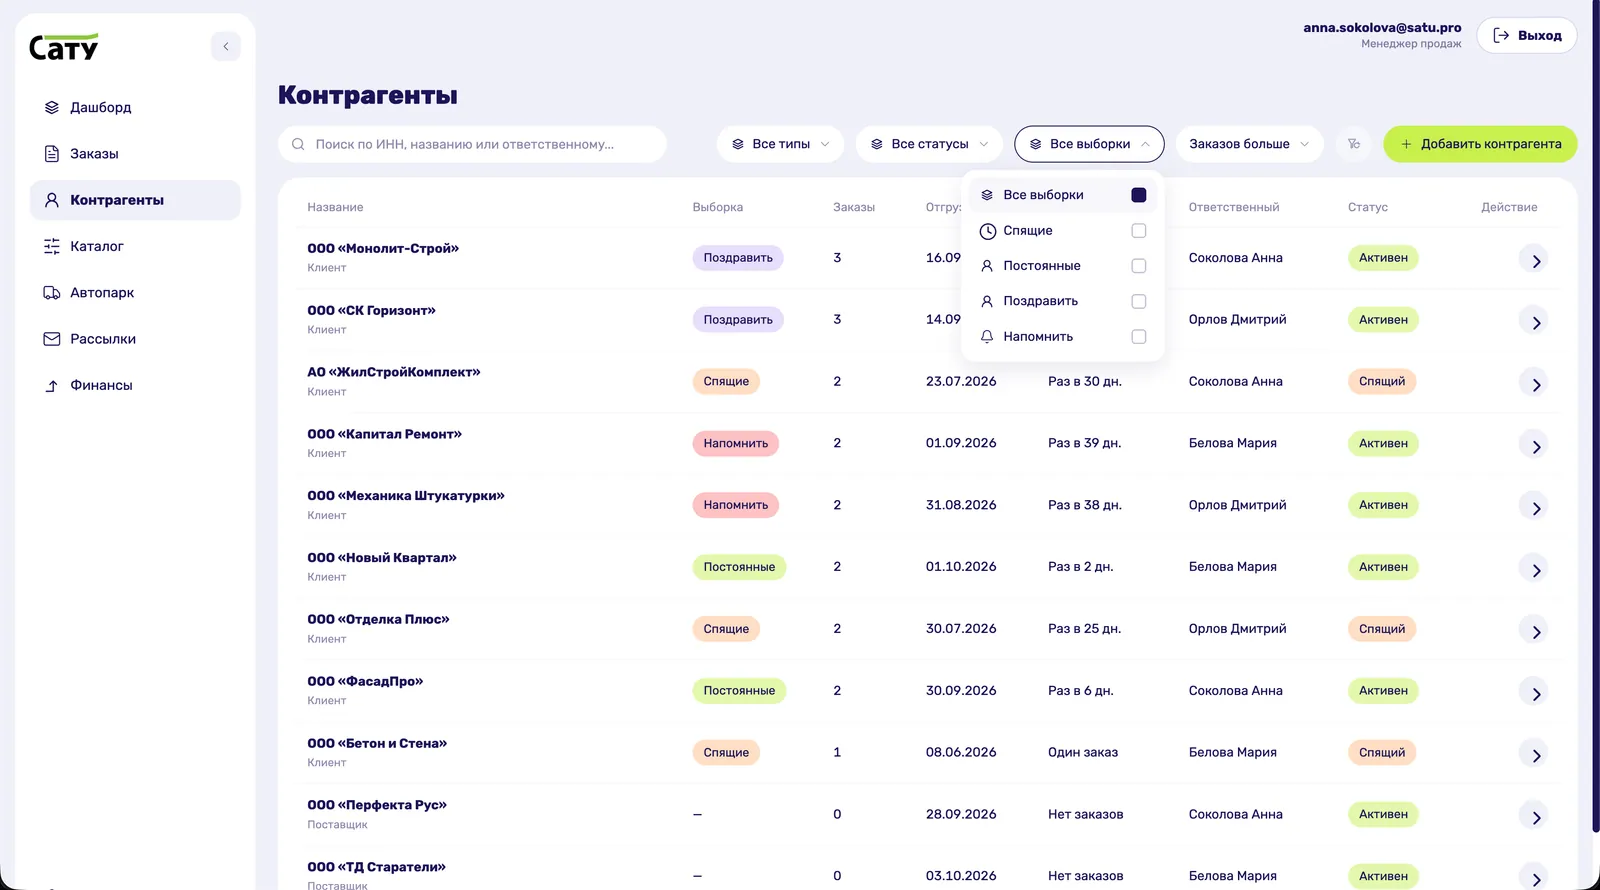Open details arrow for АО «ЖилСтройКомплект»
The height and width of the screenshot is (890, 1600).
click(1535, 384)
